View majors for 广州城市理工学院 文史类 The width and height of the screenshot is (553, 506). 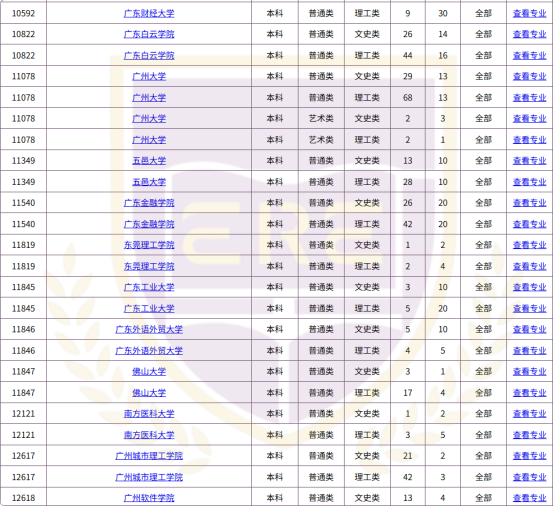tap(529, 456)
